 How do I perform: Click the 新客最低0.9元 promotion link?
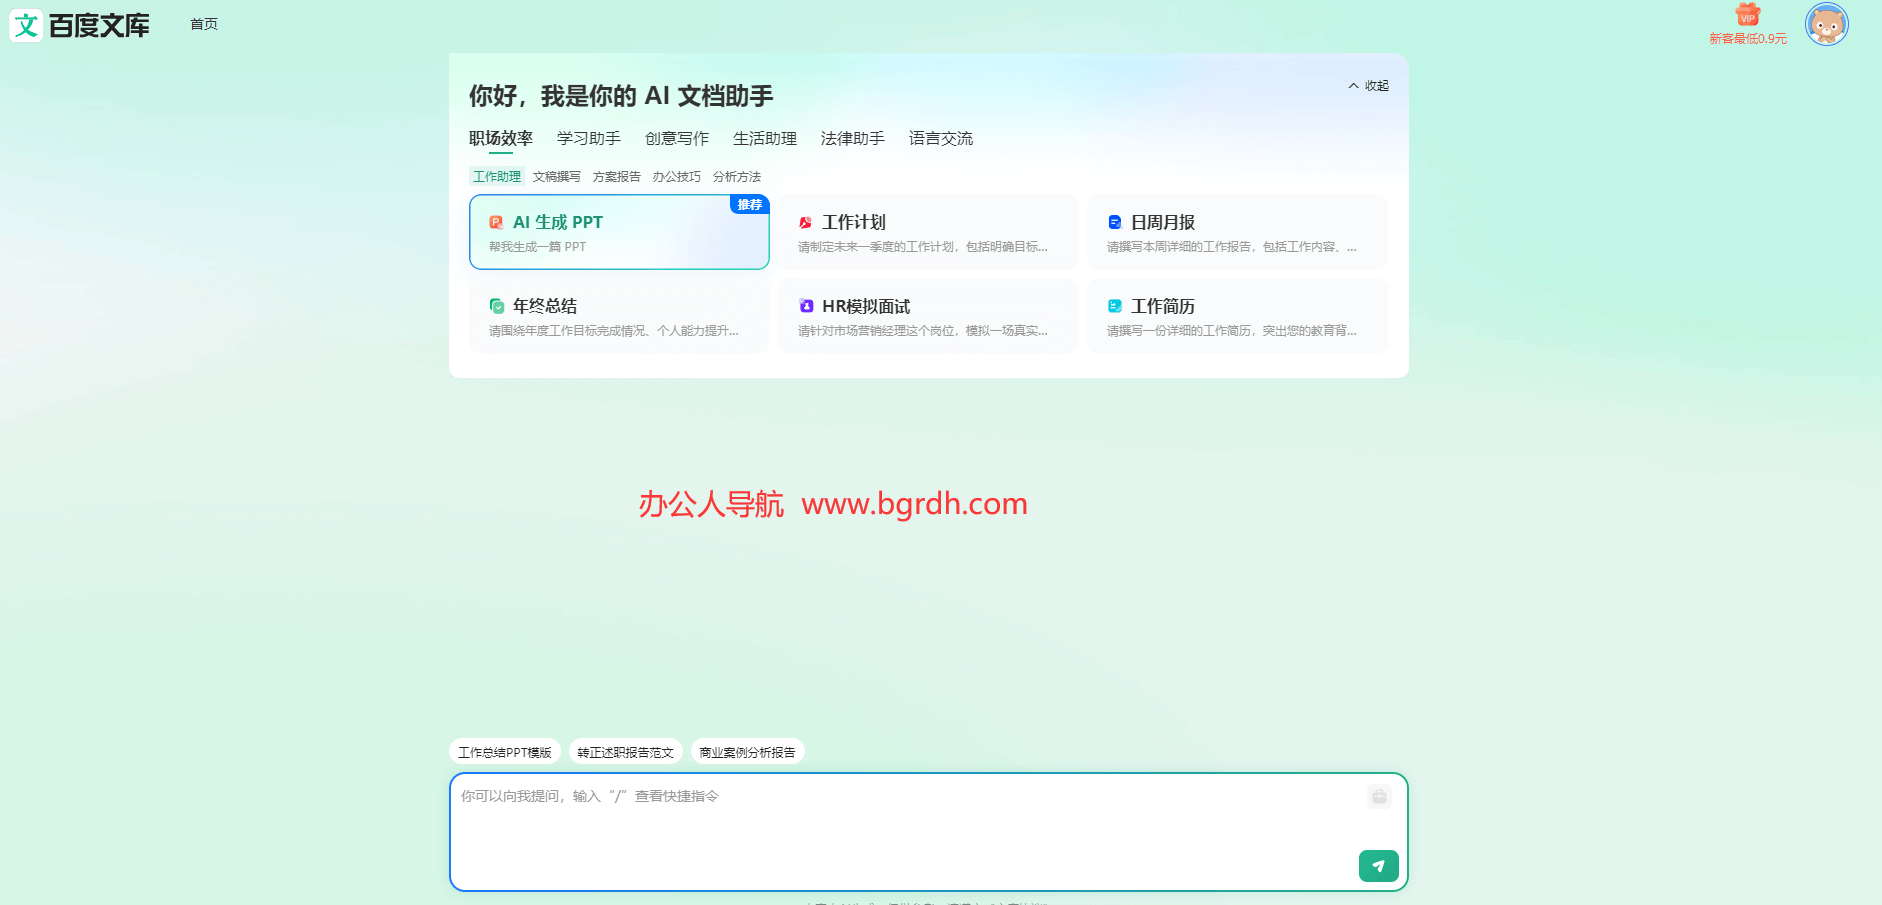click(1746, 39)
